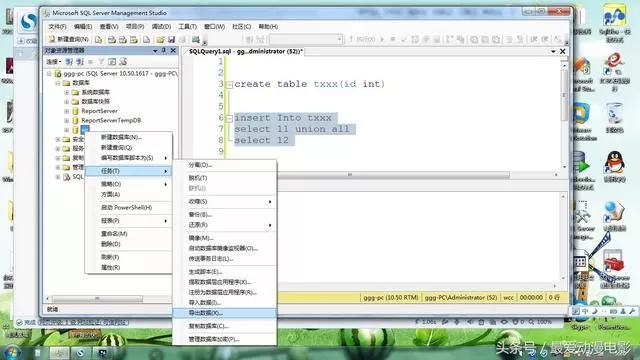640x360 pixels.
Task: Choose Import Data (导入数据) in Tasks submenu
Action: 225,302
